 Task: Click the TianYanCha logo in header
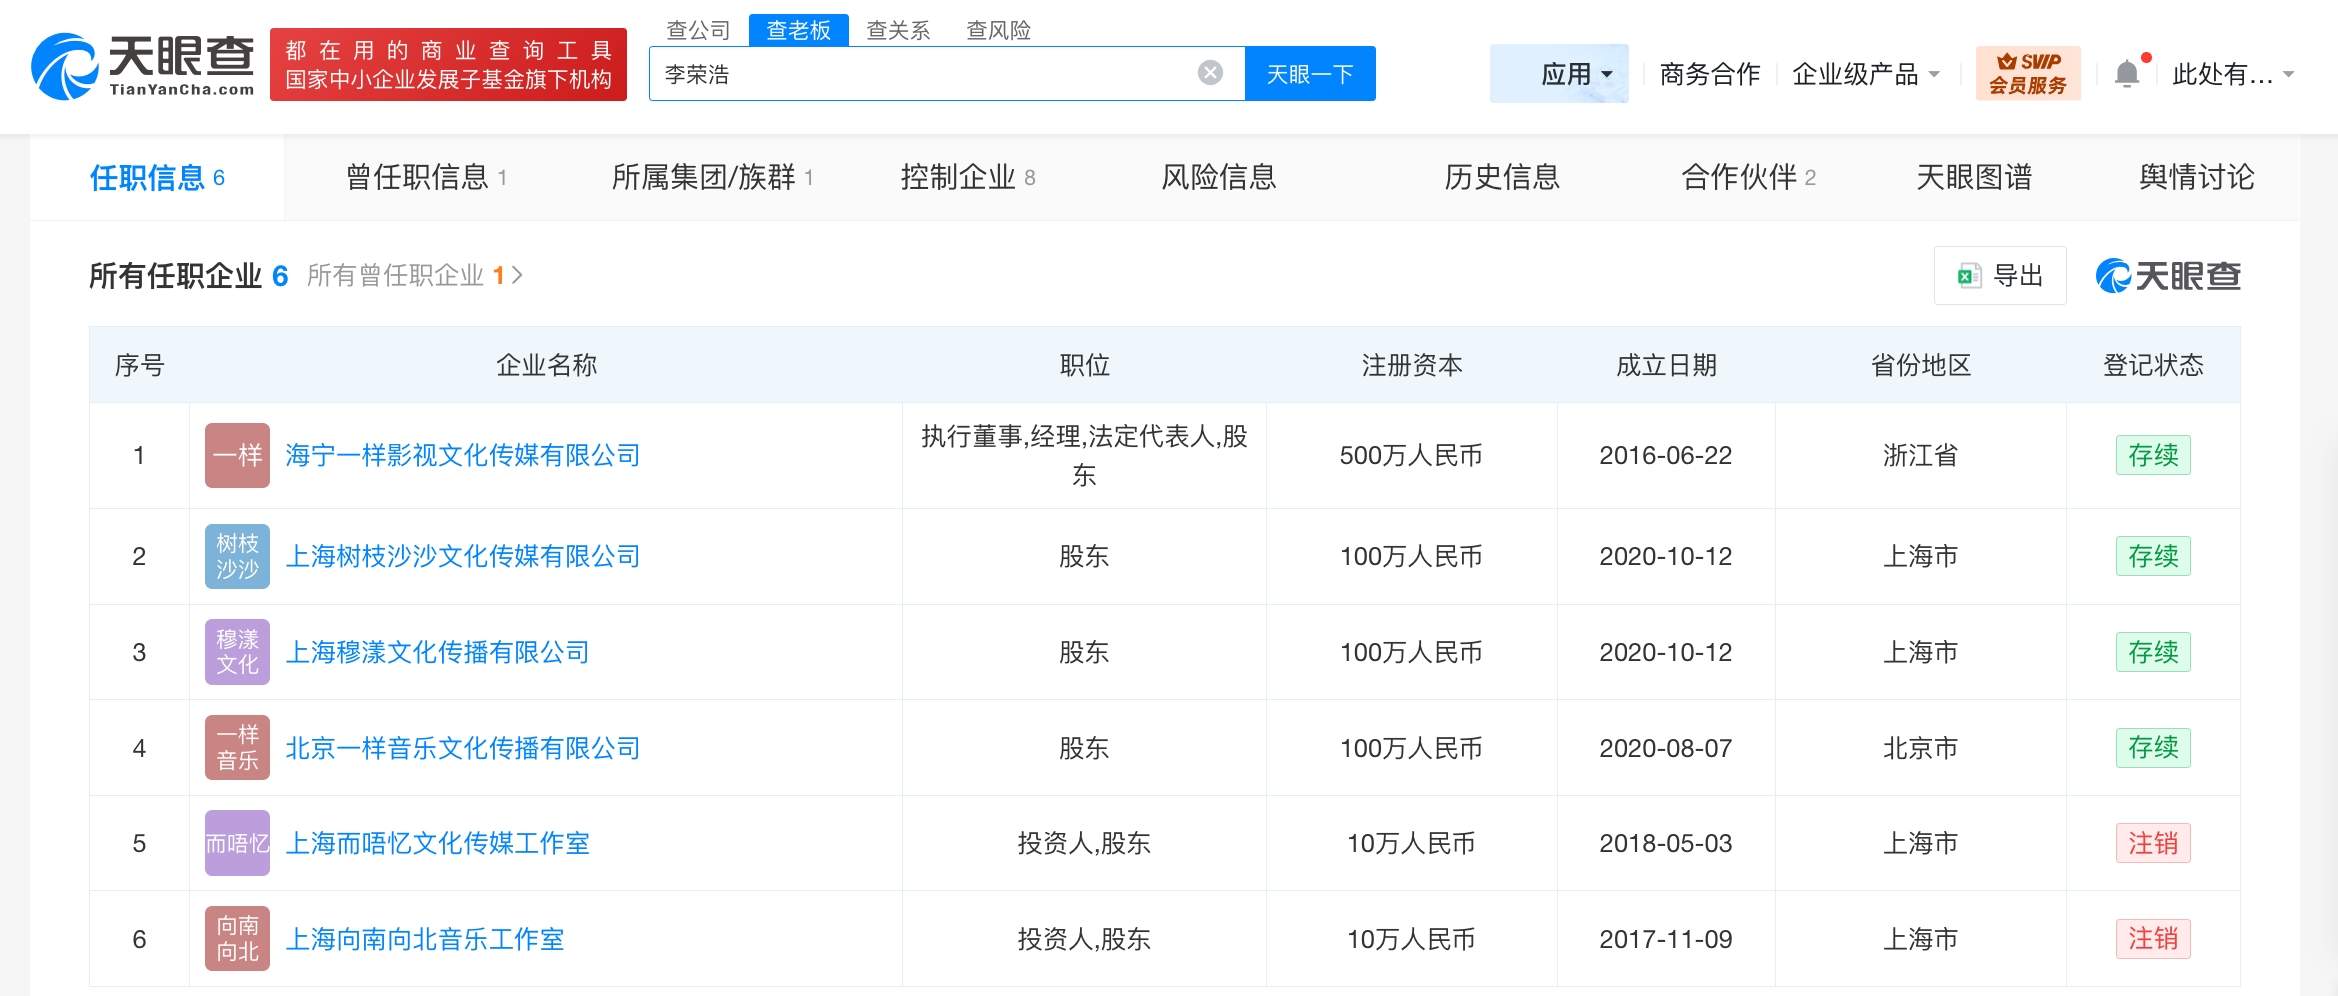[142, 66]
